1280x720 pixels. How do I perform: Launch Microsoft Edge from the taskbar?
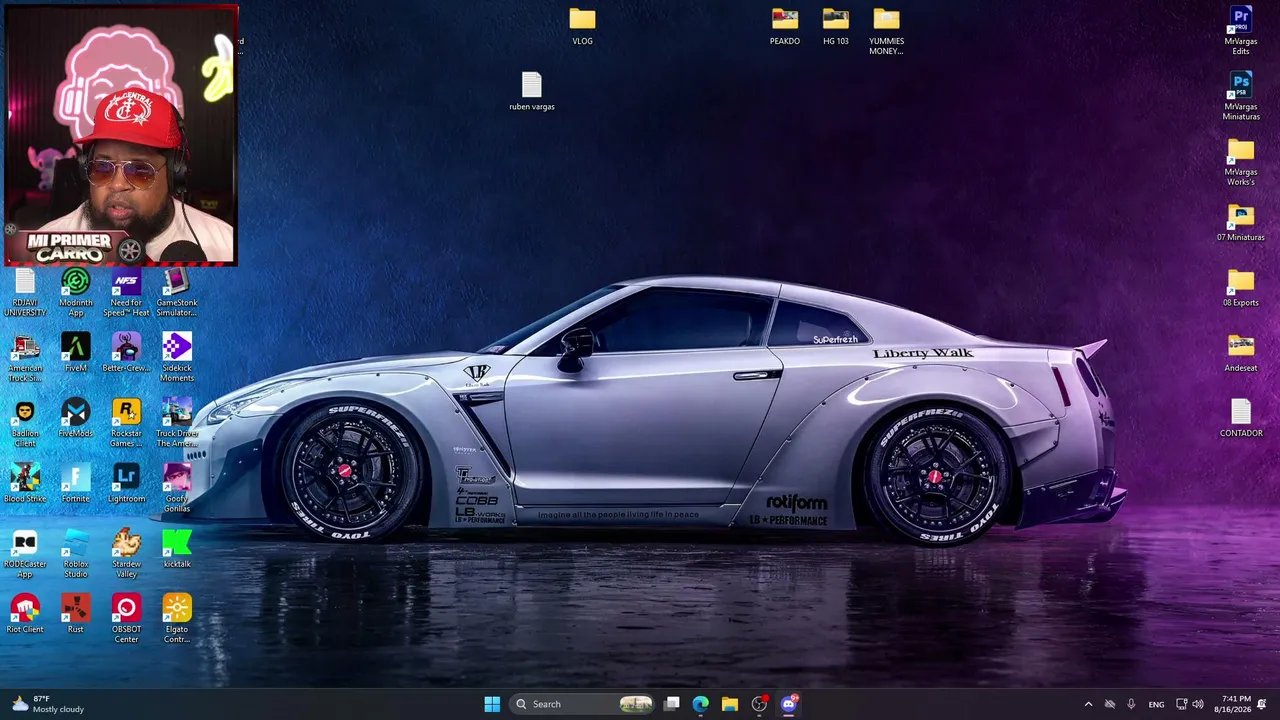701,704
